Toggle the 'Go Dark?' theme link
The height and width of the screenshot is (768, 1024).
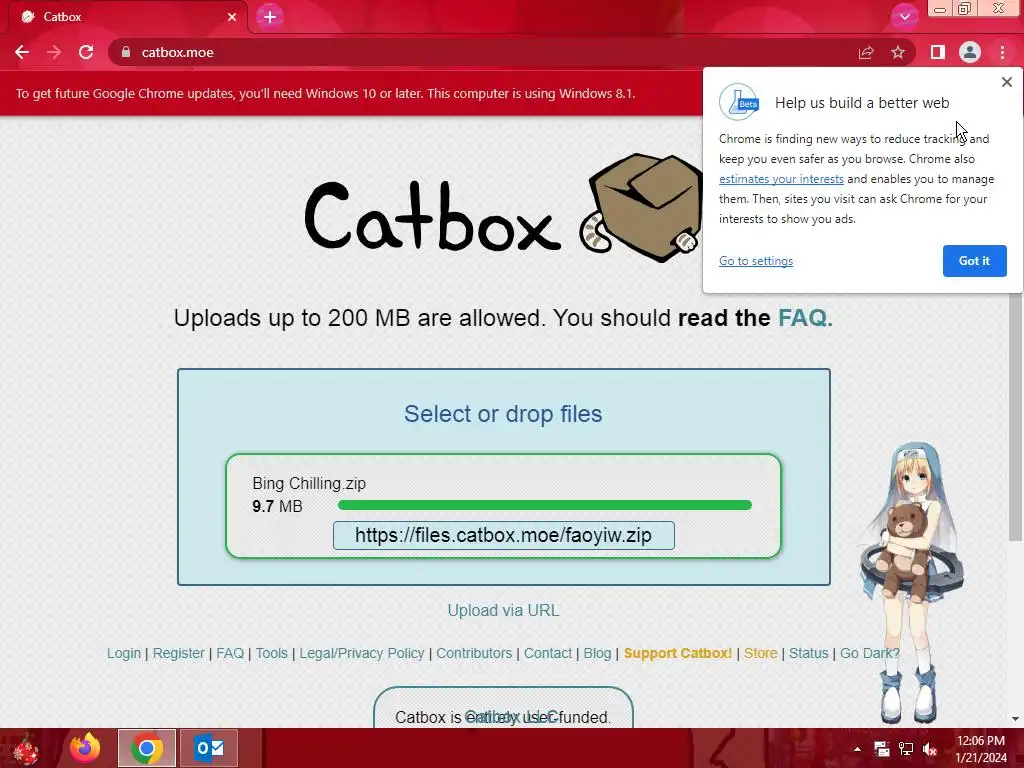[x=870, y=653]
